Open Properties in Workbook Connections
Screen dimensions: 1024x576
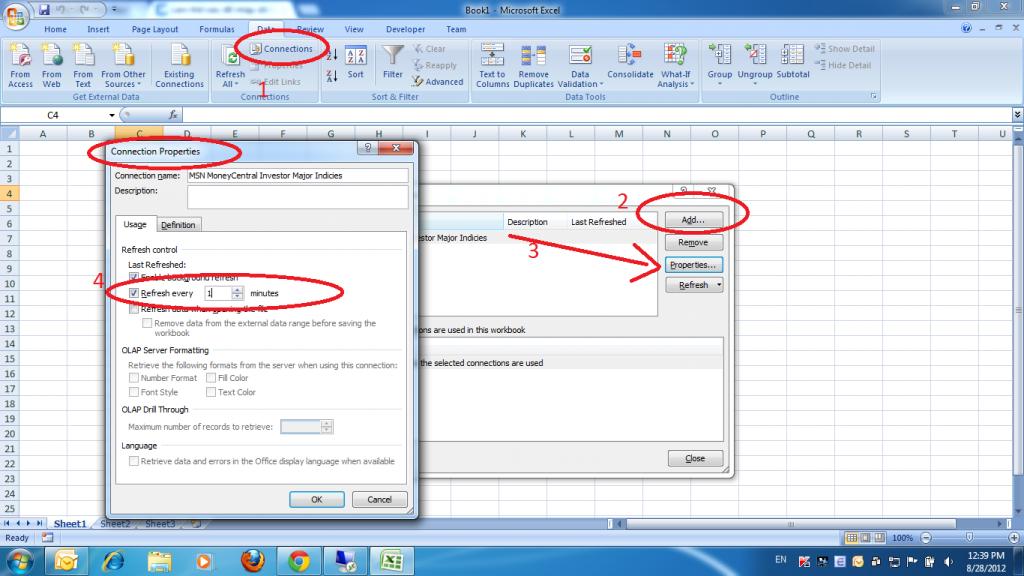(x=694, y=265)
